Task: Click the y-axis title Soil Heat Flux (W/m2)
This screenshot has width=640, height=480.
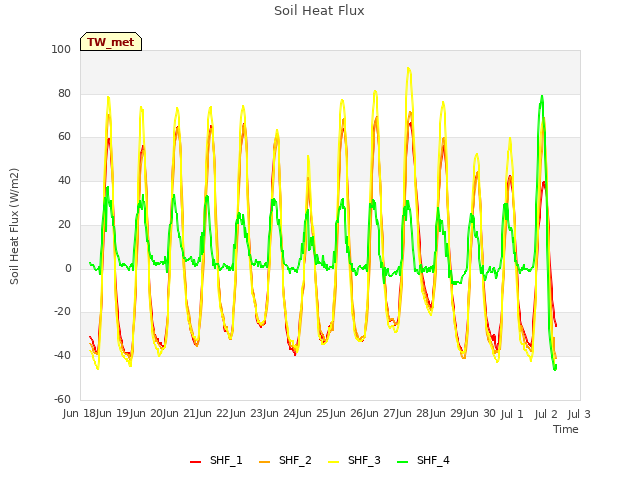Action: 14,226
